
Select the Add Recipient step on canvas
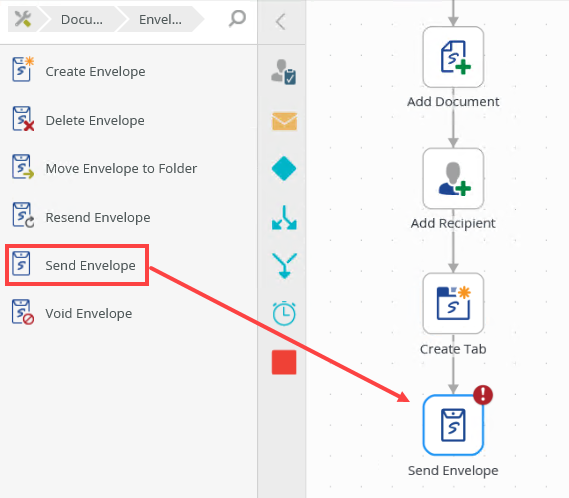tap(453, 179)
